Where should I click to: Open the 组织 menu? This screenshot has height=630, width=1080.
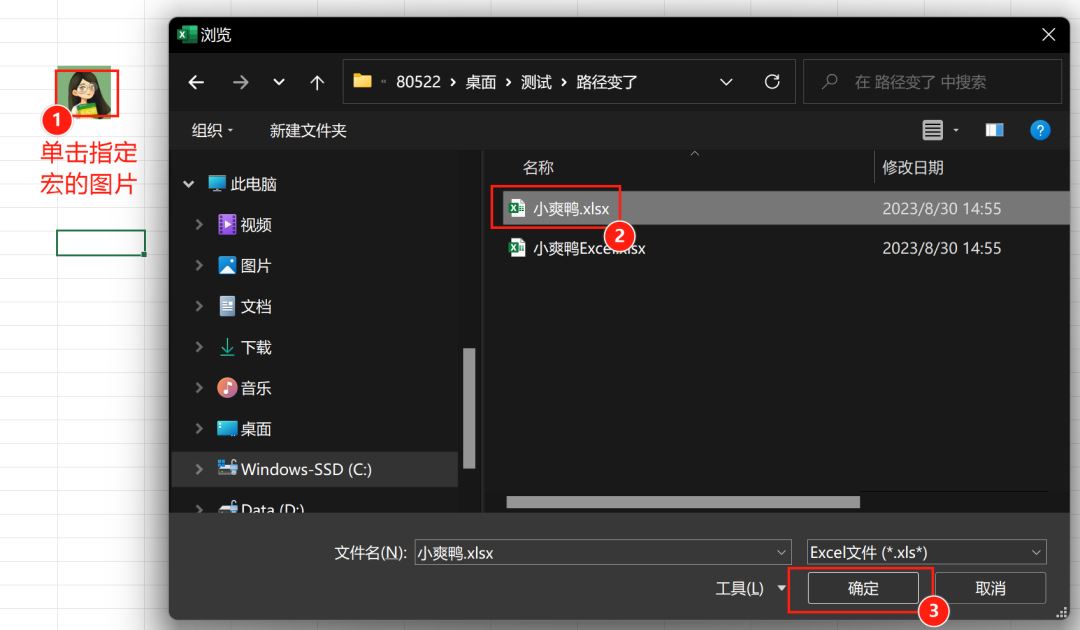click(x=212, y=131)
